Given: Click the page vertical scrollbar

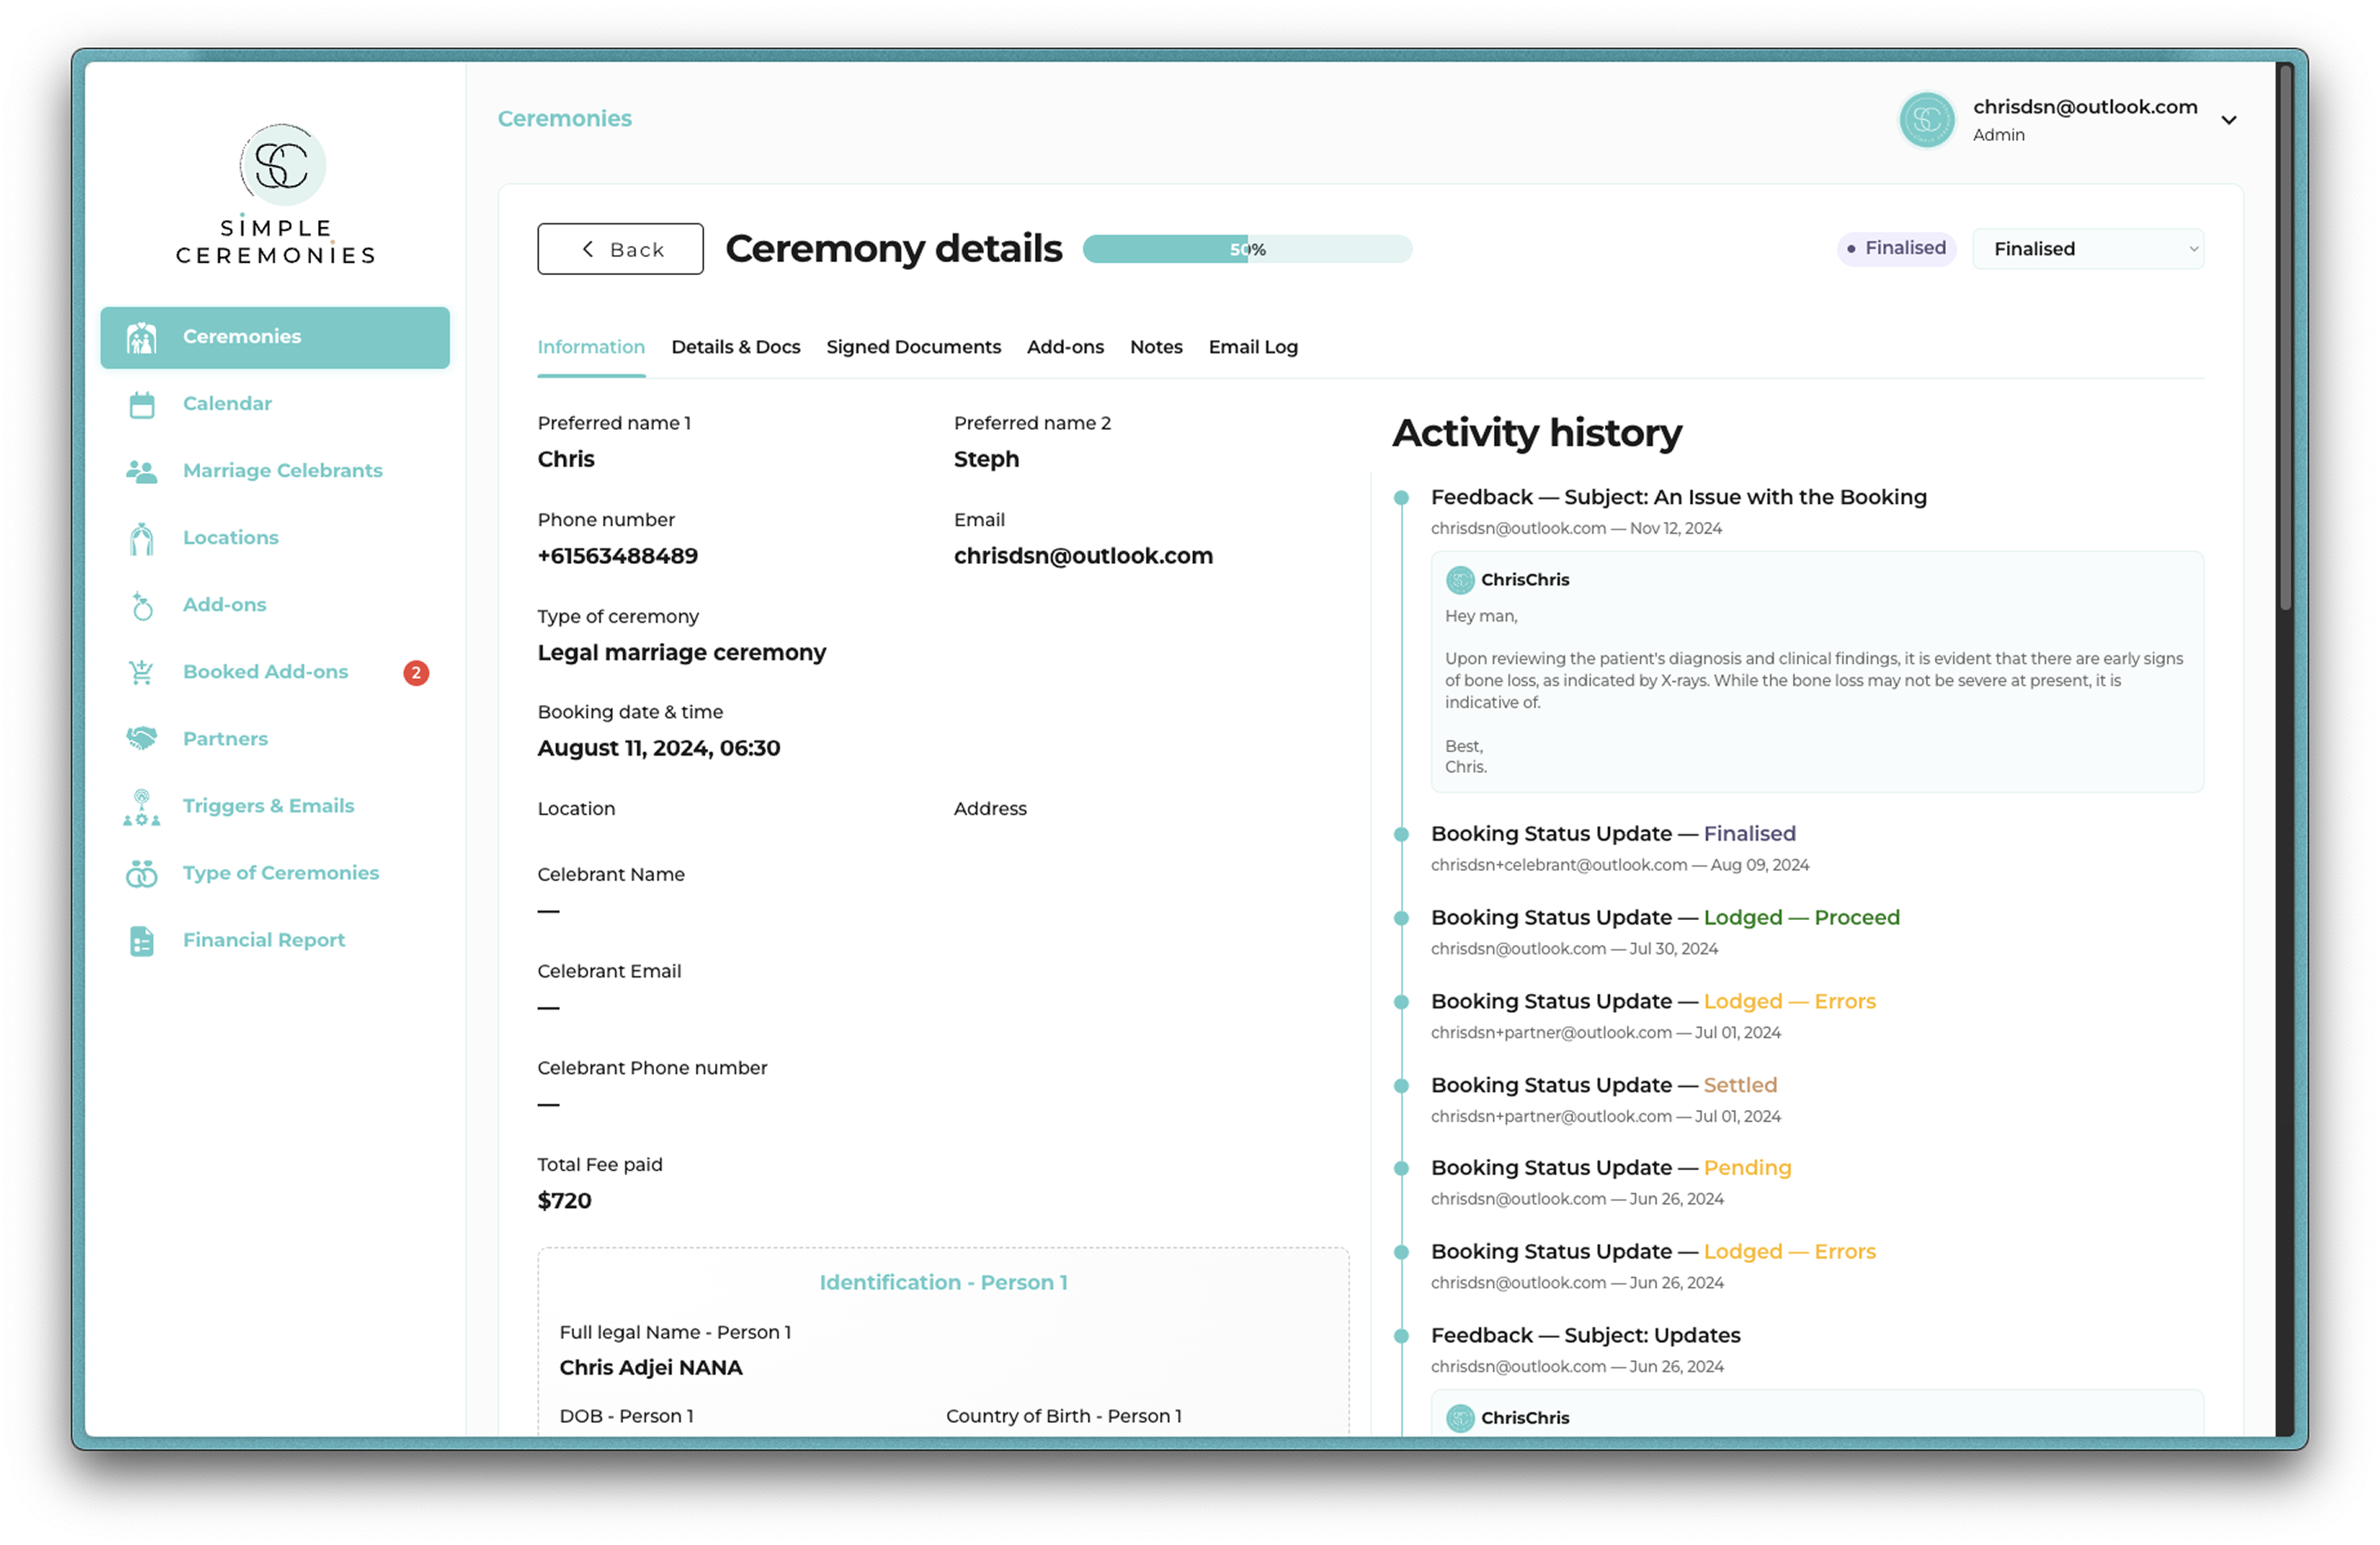Looking at the screenshot, I should click(2285, 337).
